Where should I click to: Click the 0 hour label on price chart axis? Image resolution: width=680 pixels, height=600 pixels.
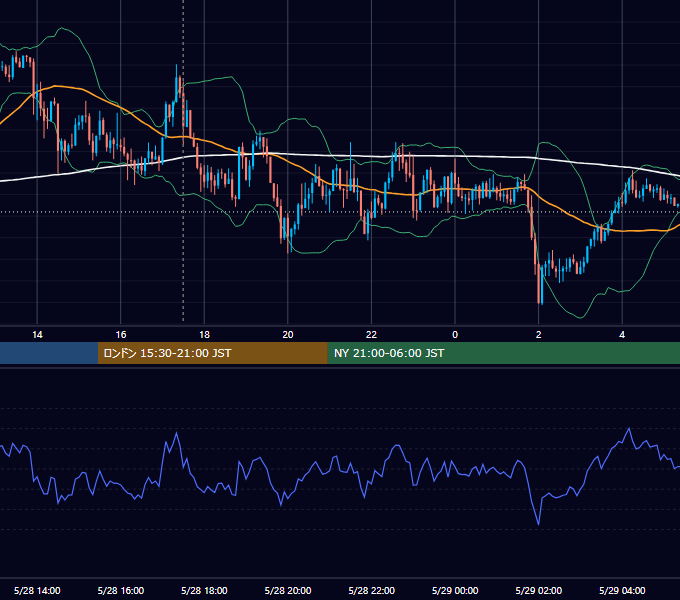(455, 335)
